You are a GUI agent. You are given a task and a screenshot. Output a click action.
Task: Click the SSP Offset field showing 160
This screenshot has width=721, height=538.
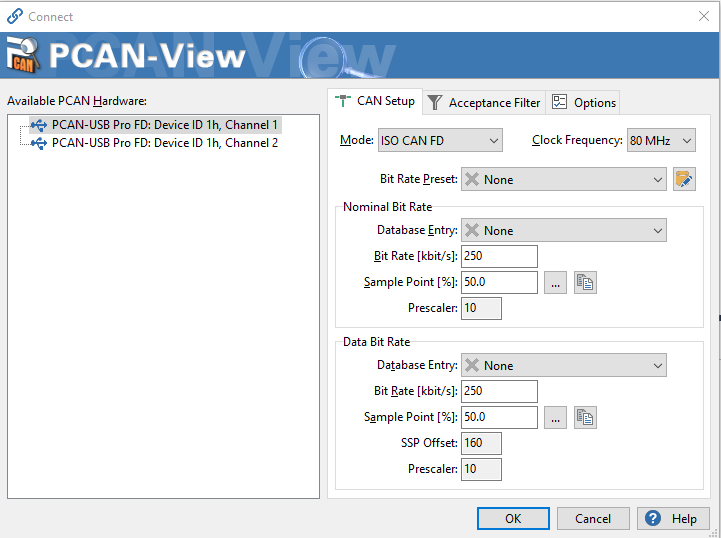[481, 443]
